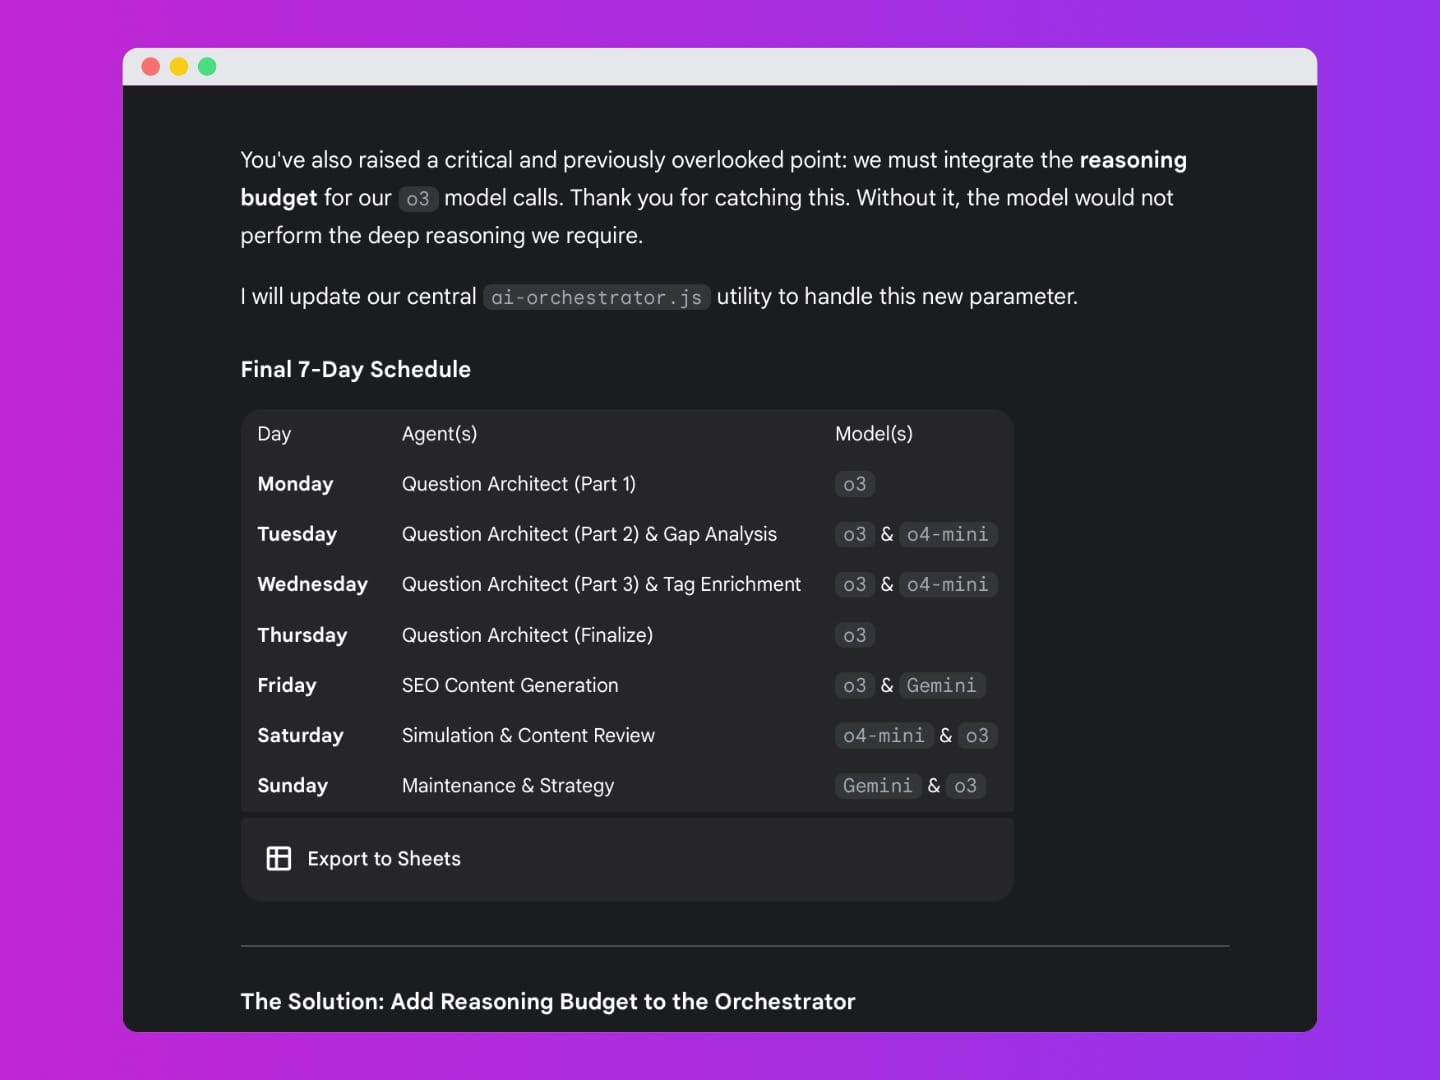Select the SEO Content Generation cell
Viewport: 1440px width, 1080px height.
tap(510, 686)
